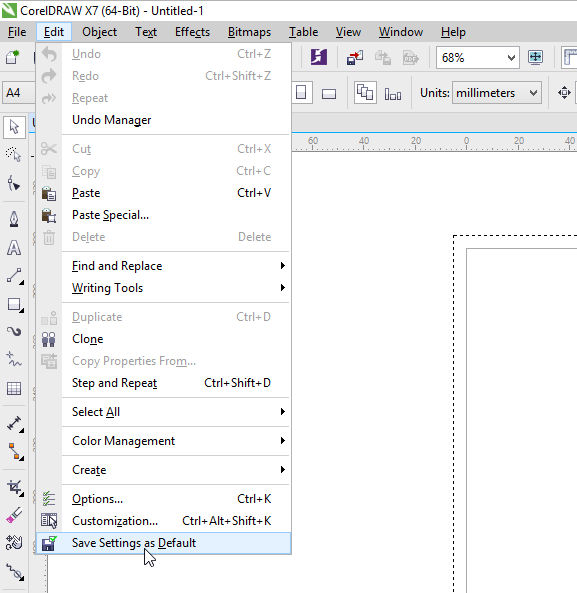
Task: Select the Shape edit tool
Action: (14, 183)
